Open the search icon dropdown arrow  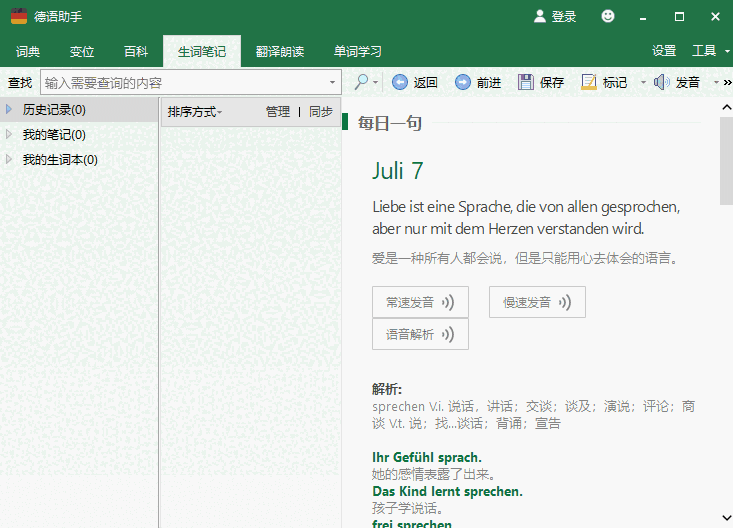pos(375,83)
